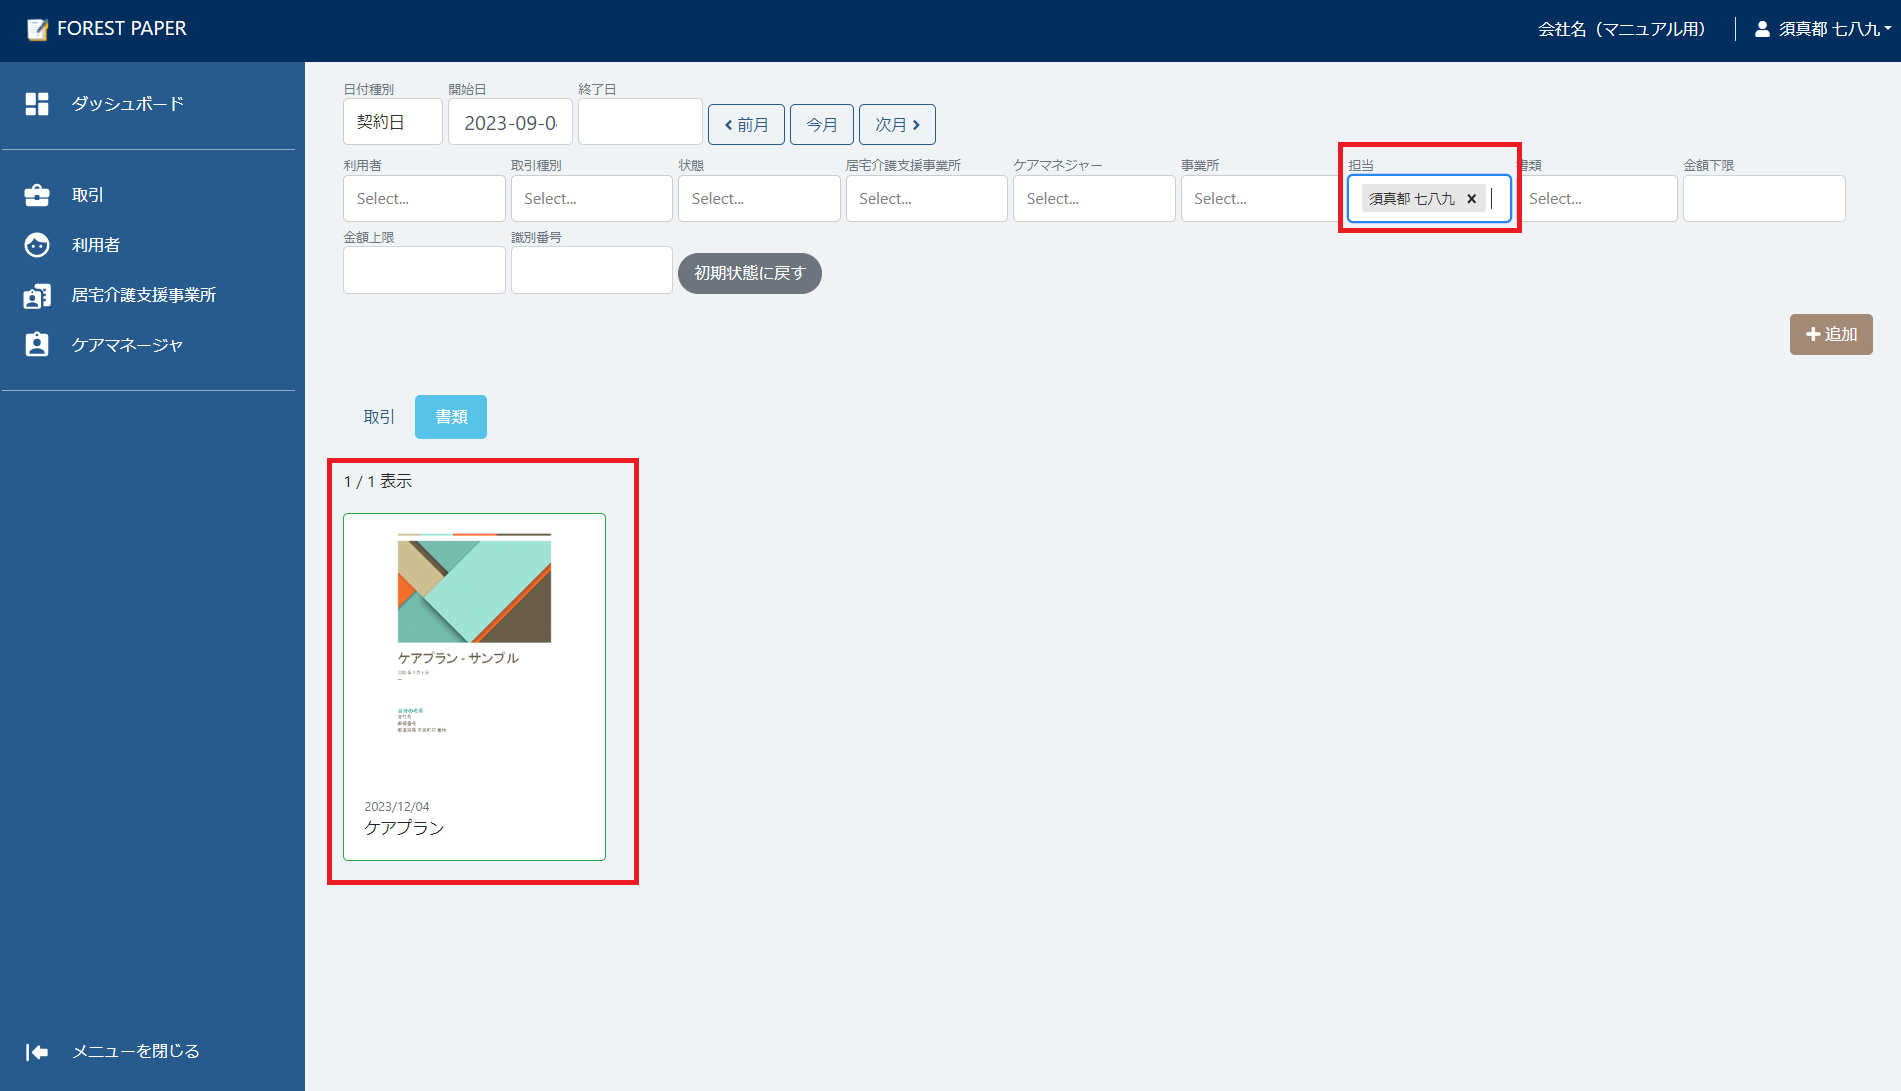Click the briefcase icon for 取引
Screen dimensions: 1901x1091
tap(37, 195)
